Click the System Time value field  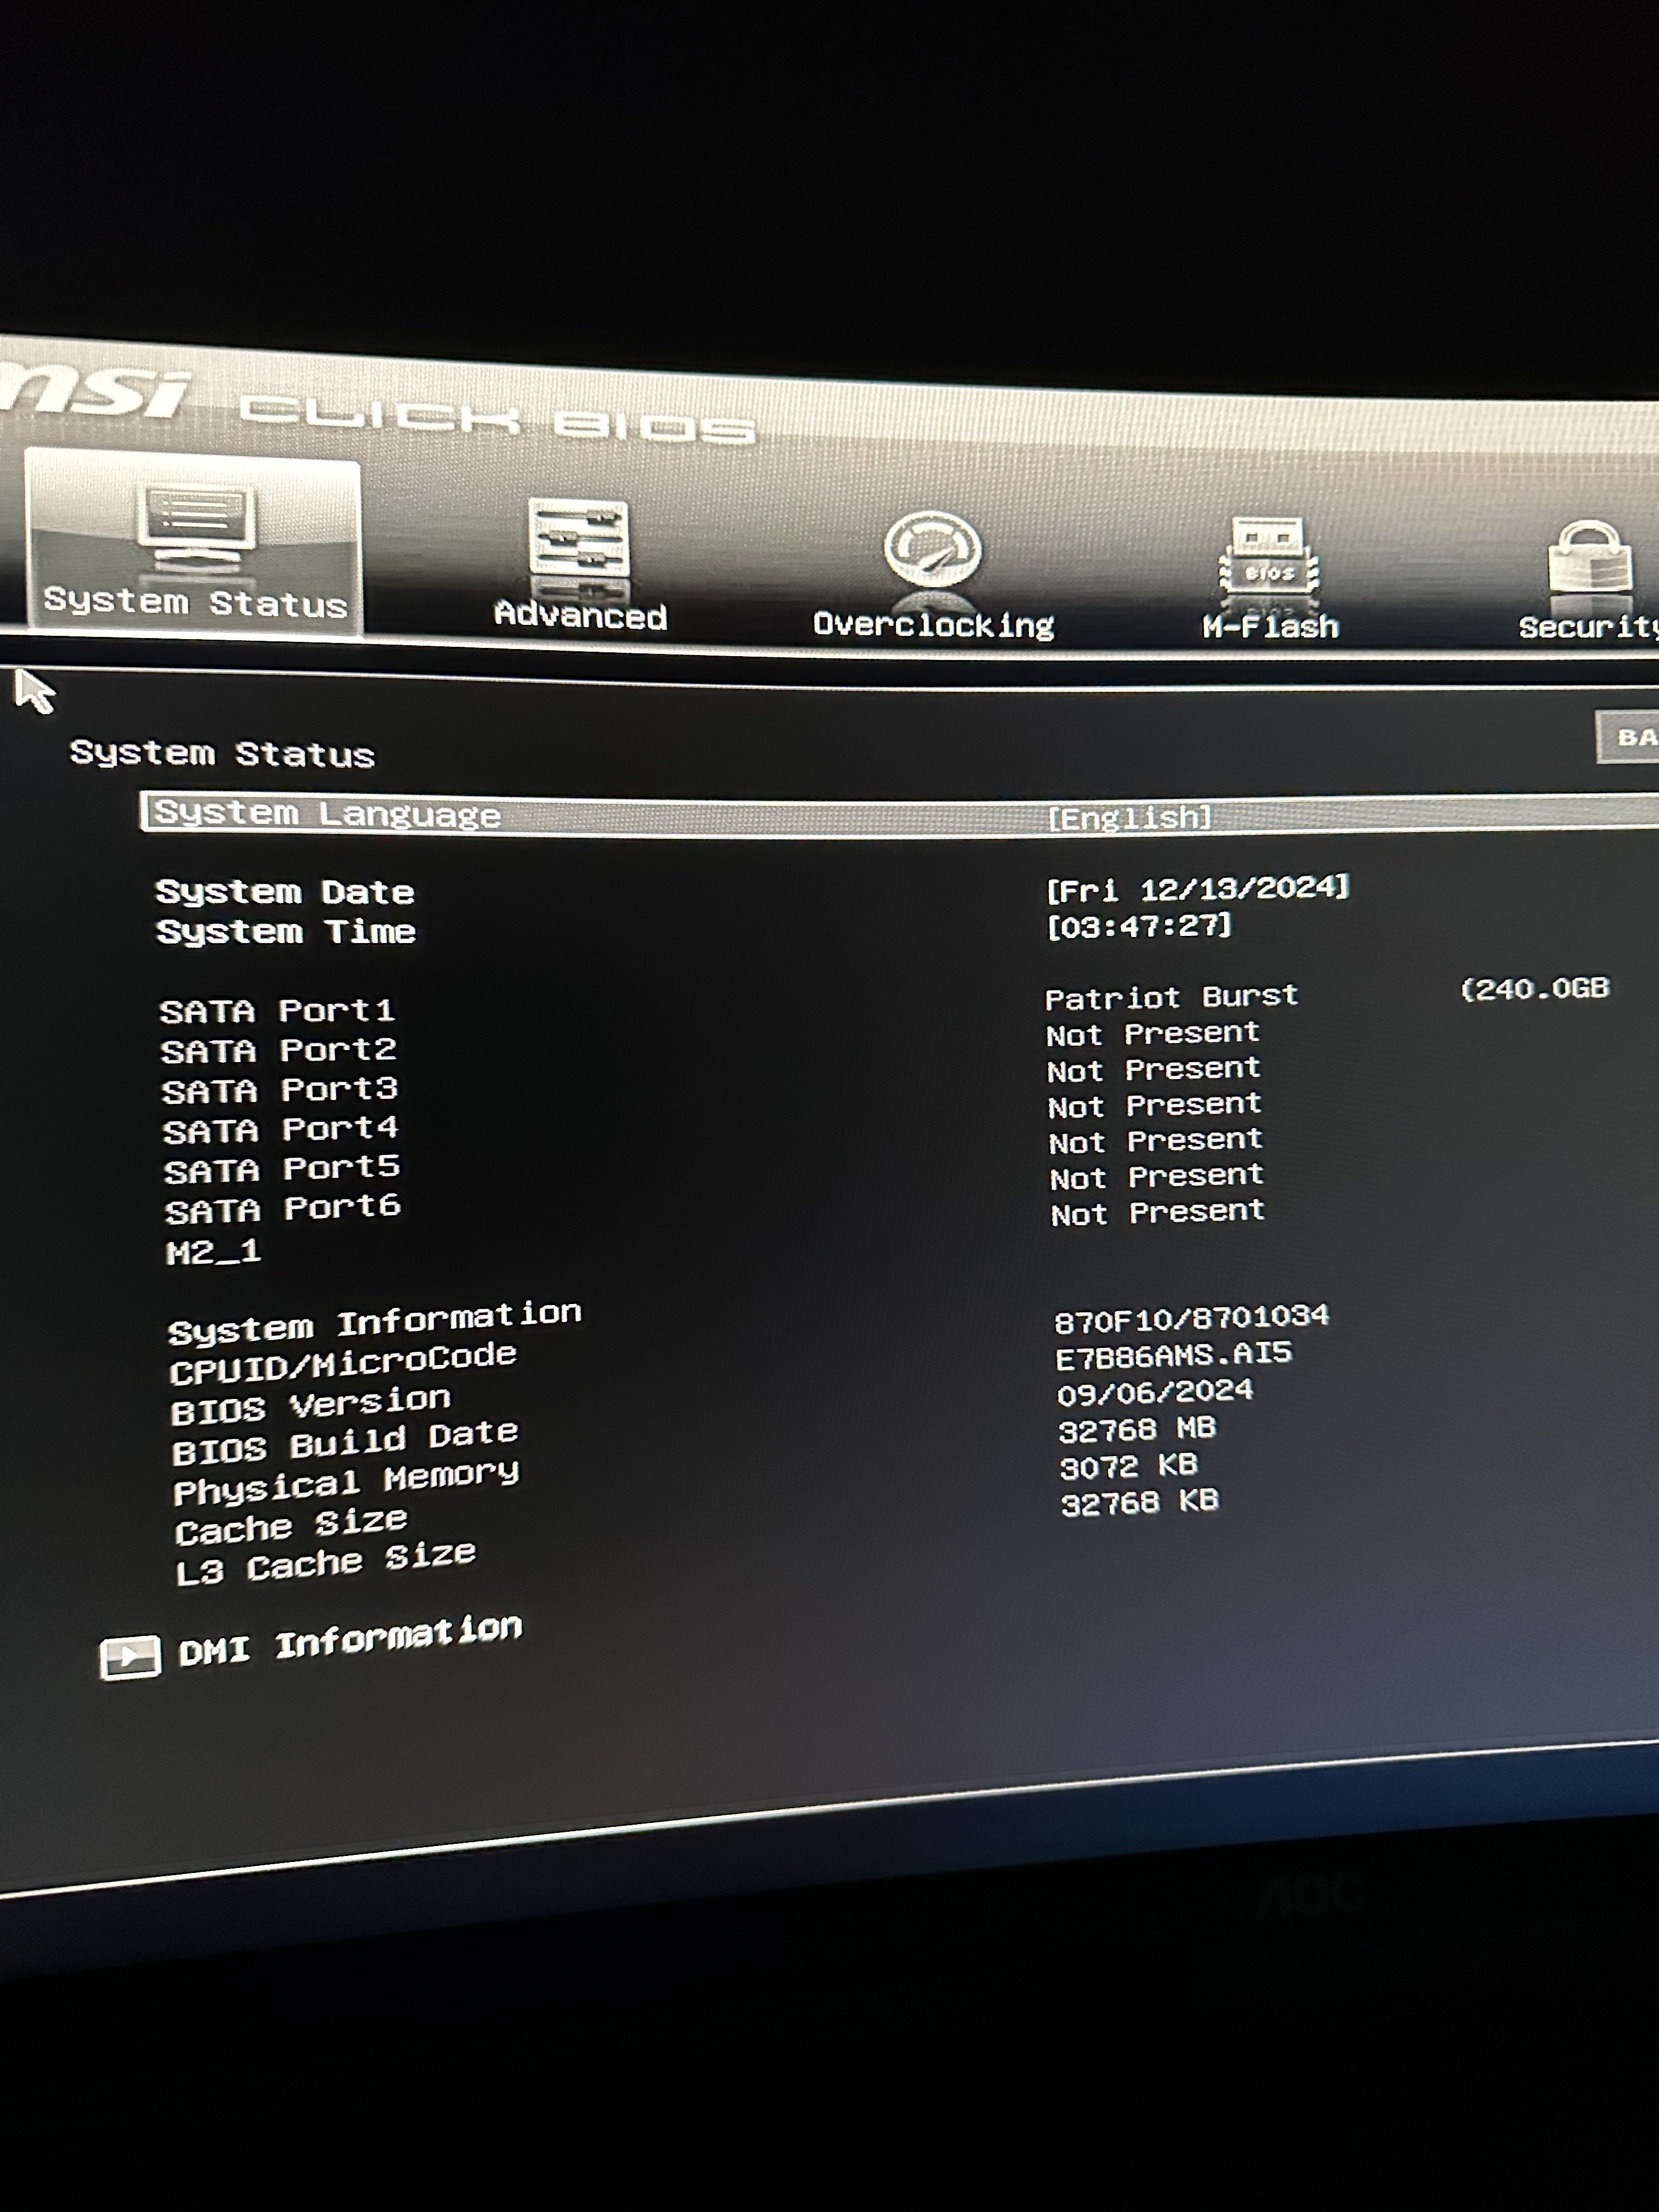[x=1138, y=926]
